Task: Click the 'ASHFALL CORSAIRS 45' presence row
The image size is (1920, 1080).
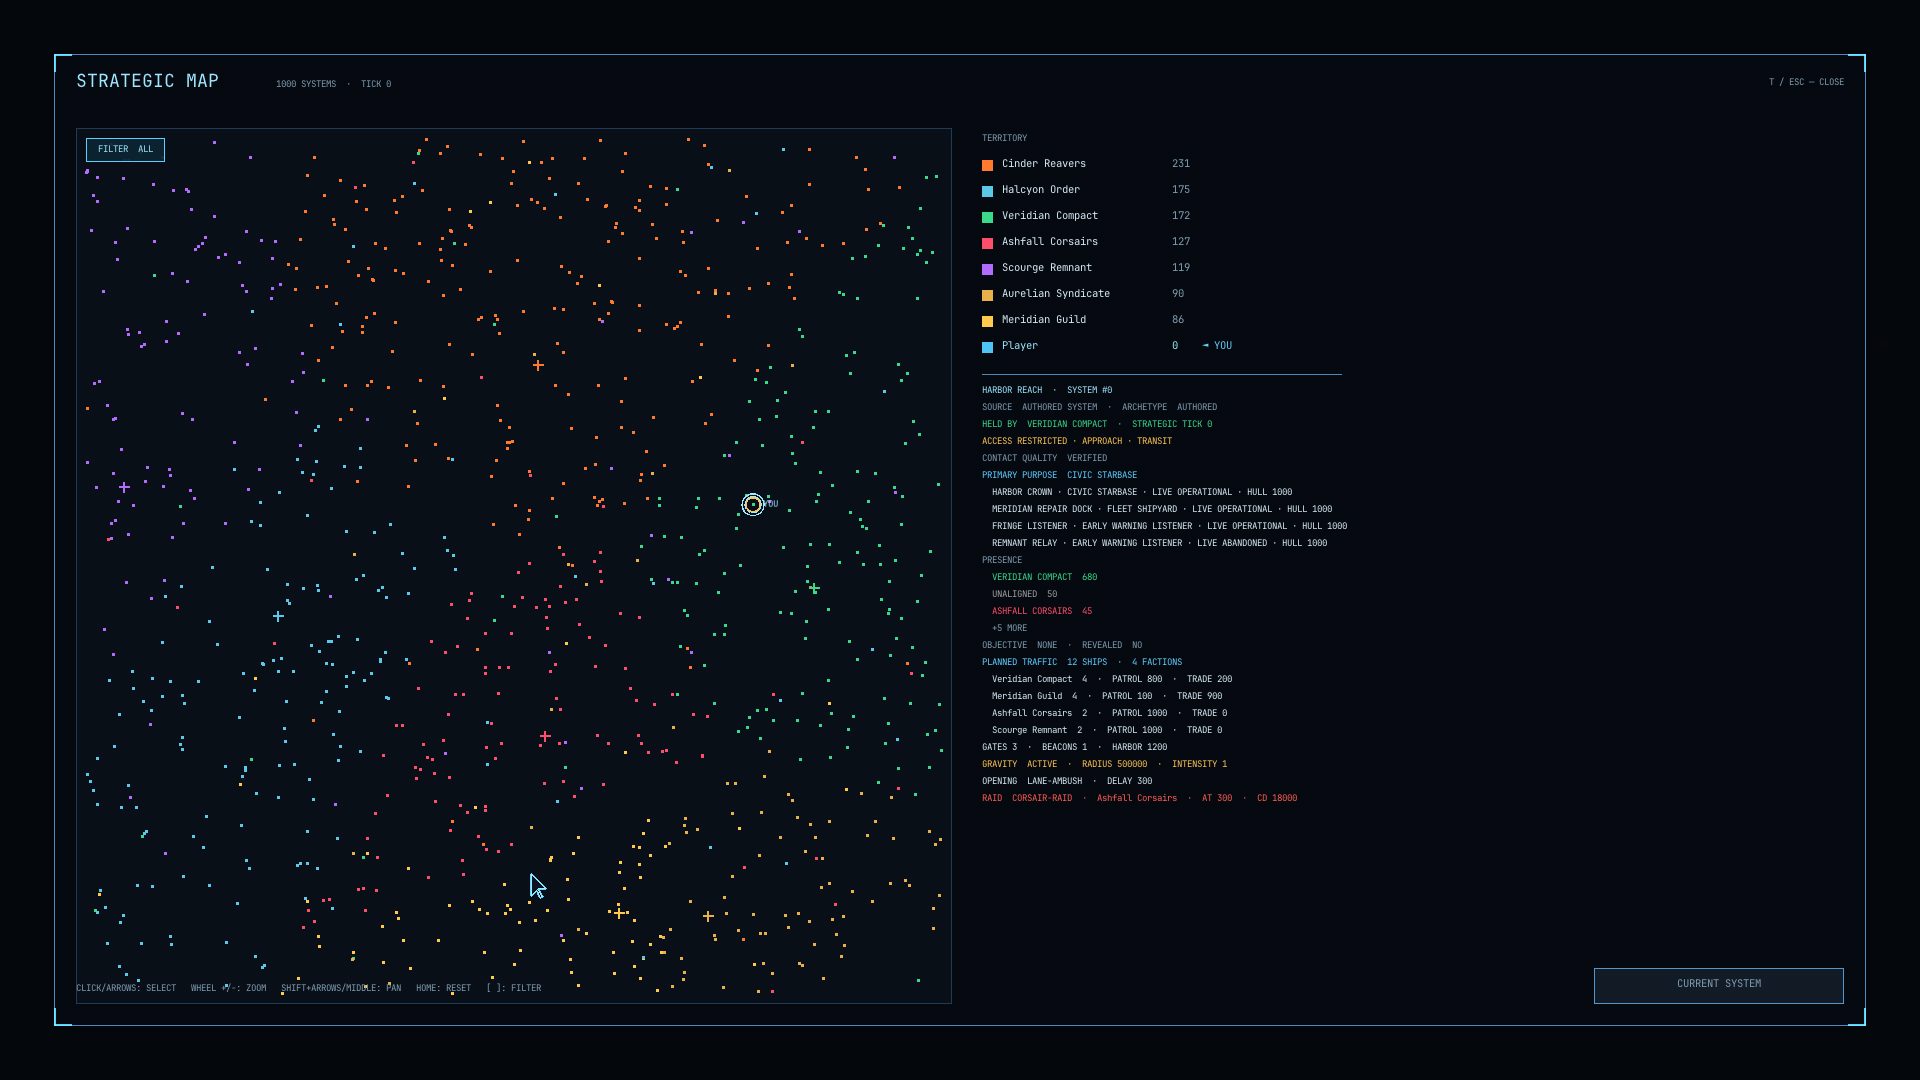Action: 1041,611
